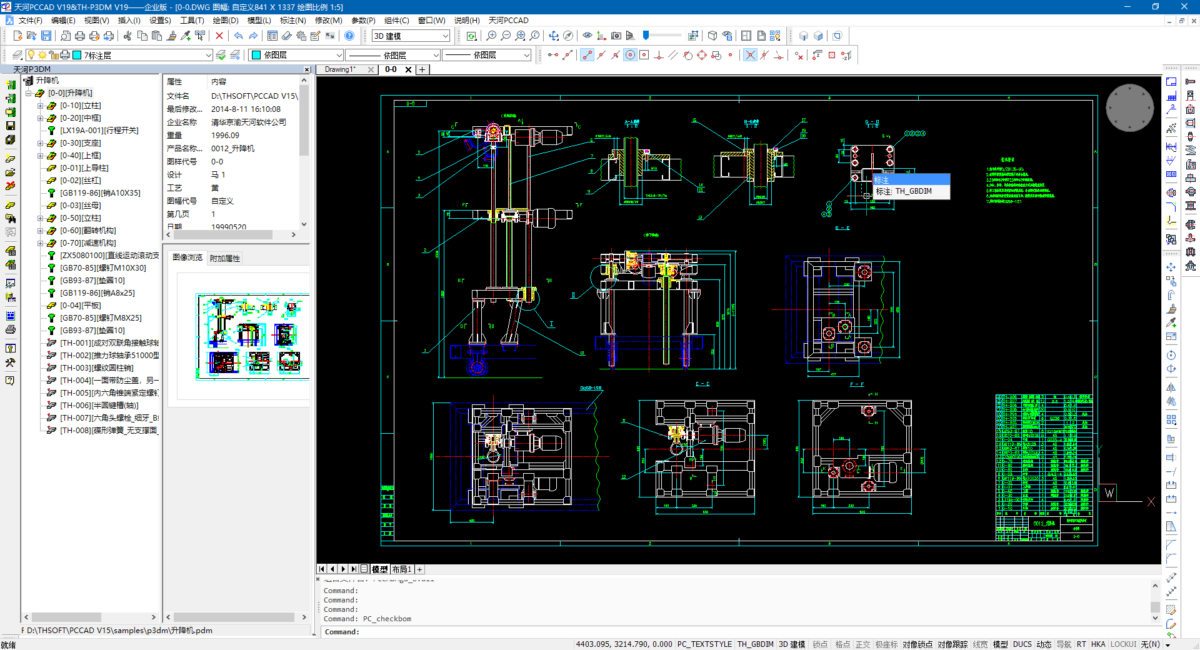The height and width of the screenshot is (650, 1200).
Task: Click the 布局1 layout tab
Action: (x=401, y=568)
